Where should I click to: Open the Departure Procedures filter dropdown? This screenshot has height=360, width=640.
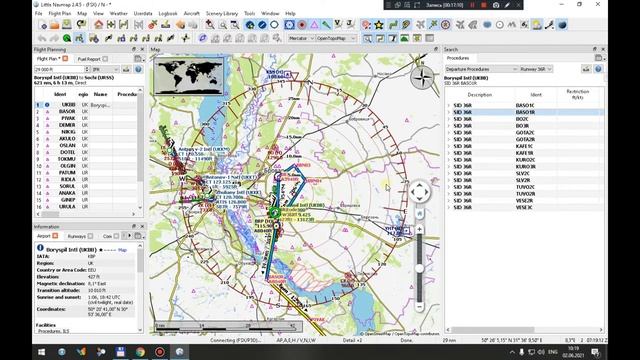[481, 69]
